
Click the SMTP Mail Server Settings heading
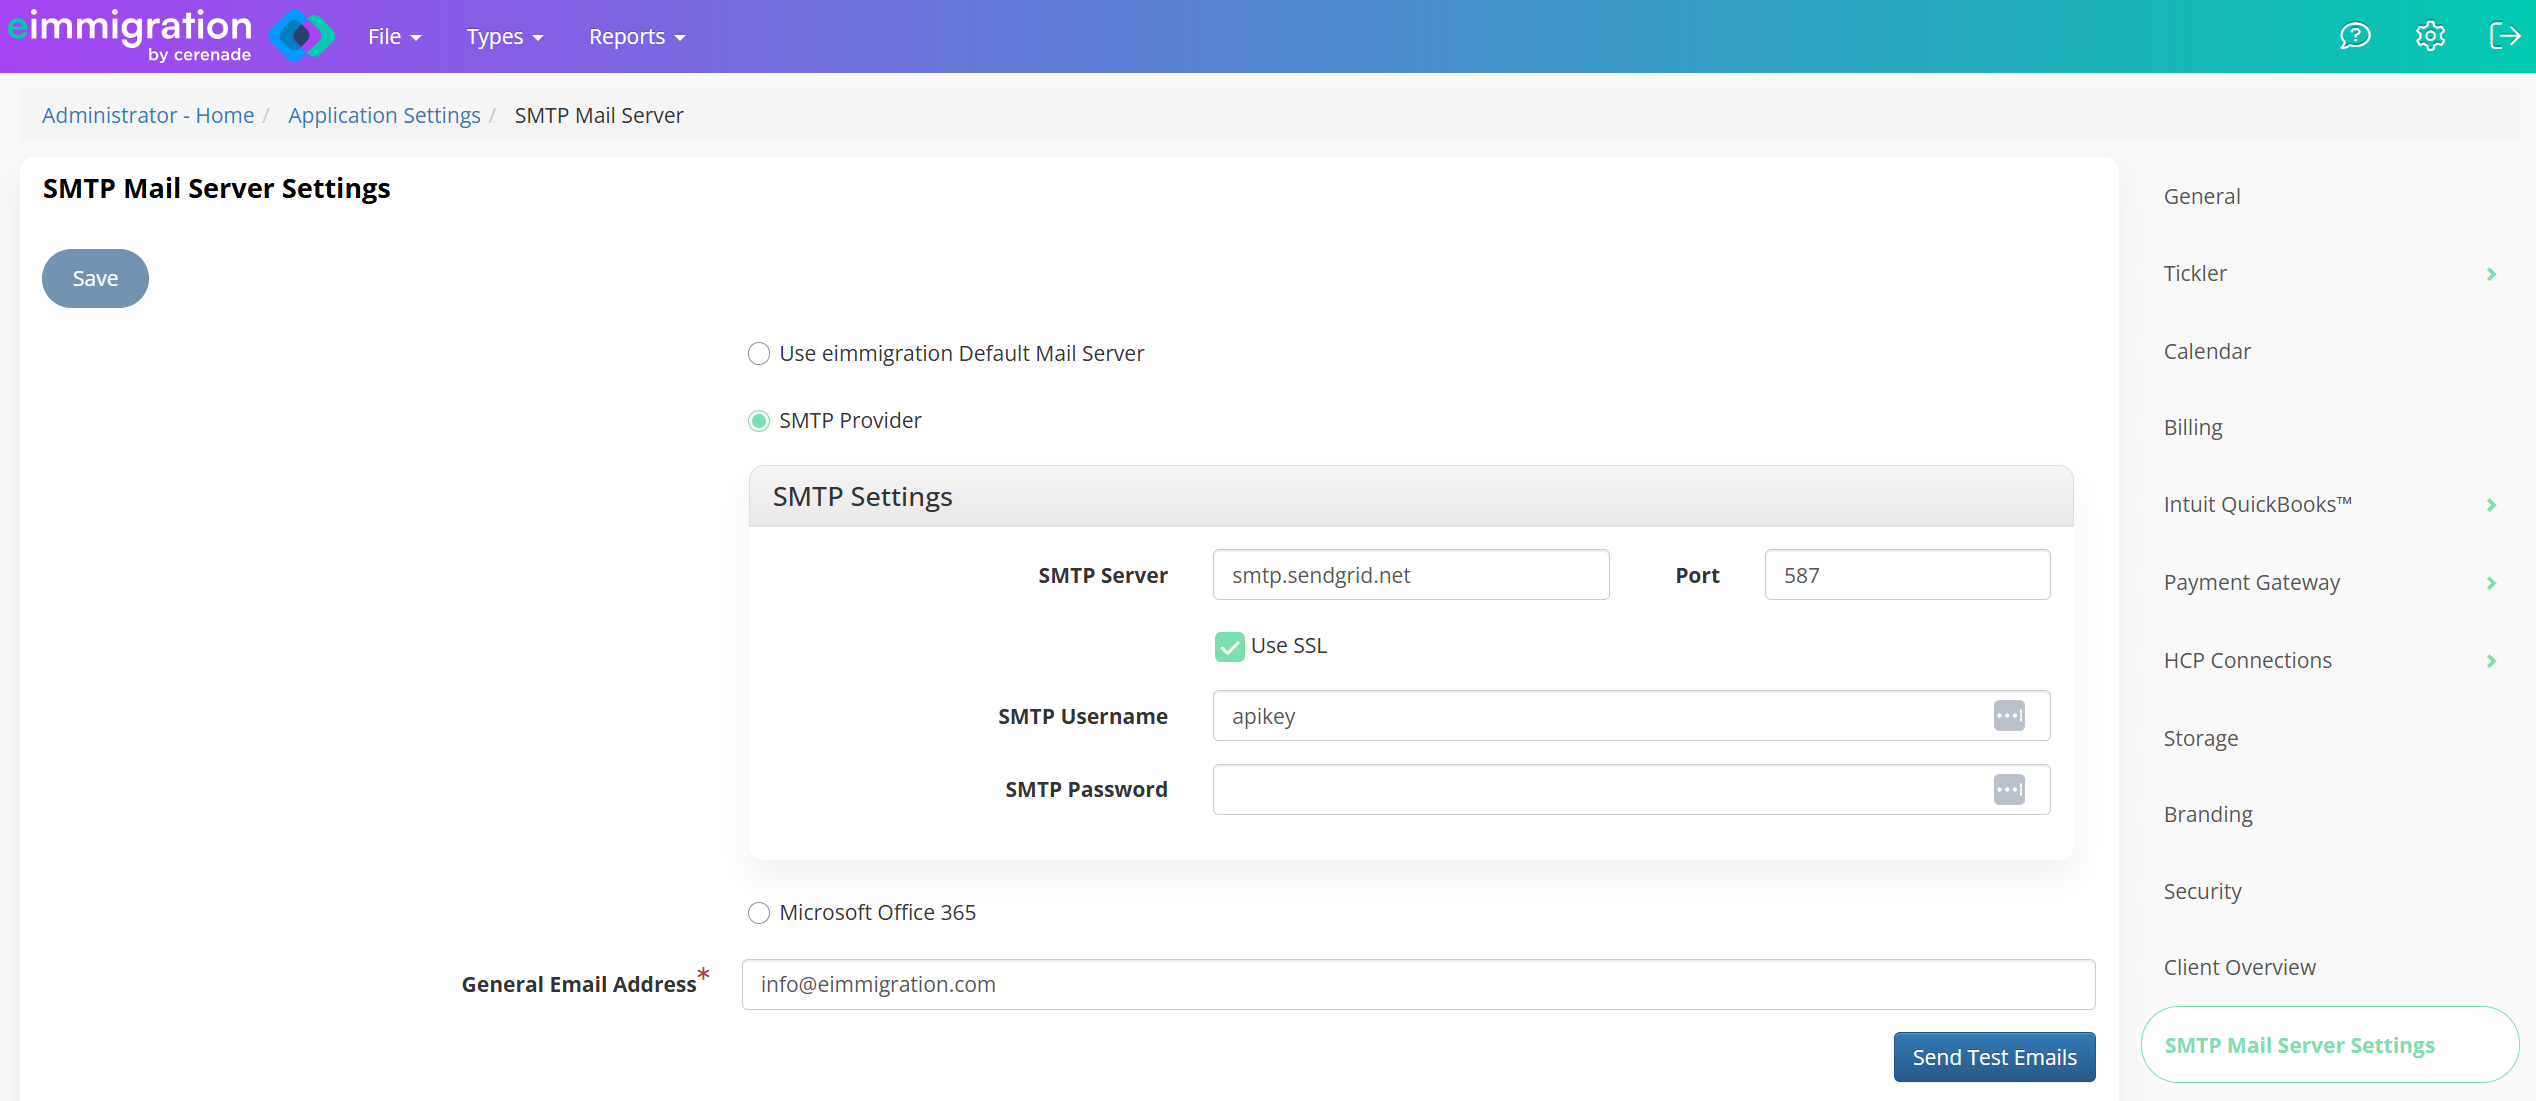coord(216,189)
